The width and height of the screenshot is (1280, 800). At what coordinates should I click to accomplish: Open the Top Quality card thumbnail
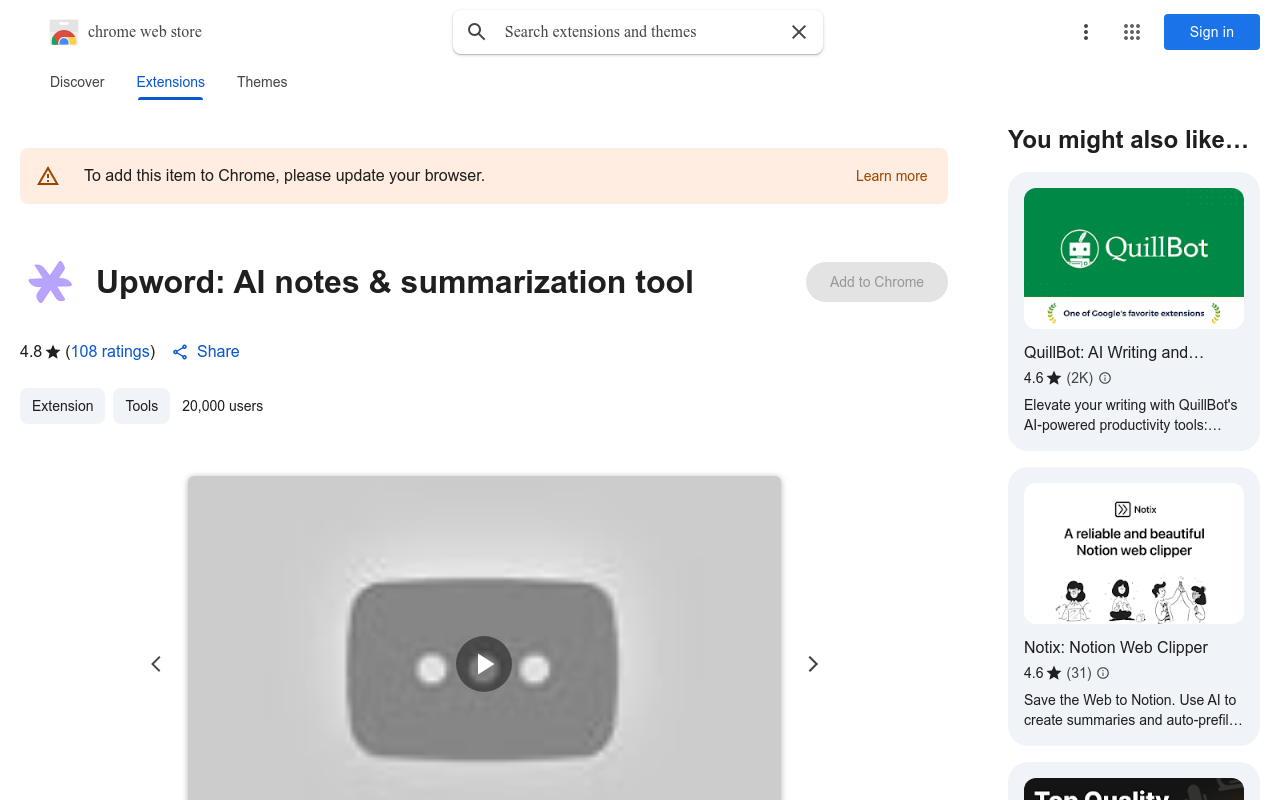pos(1134,789)
